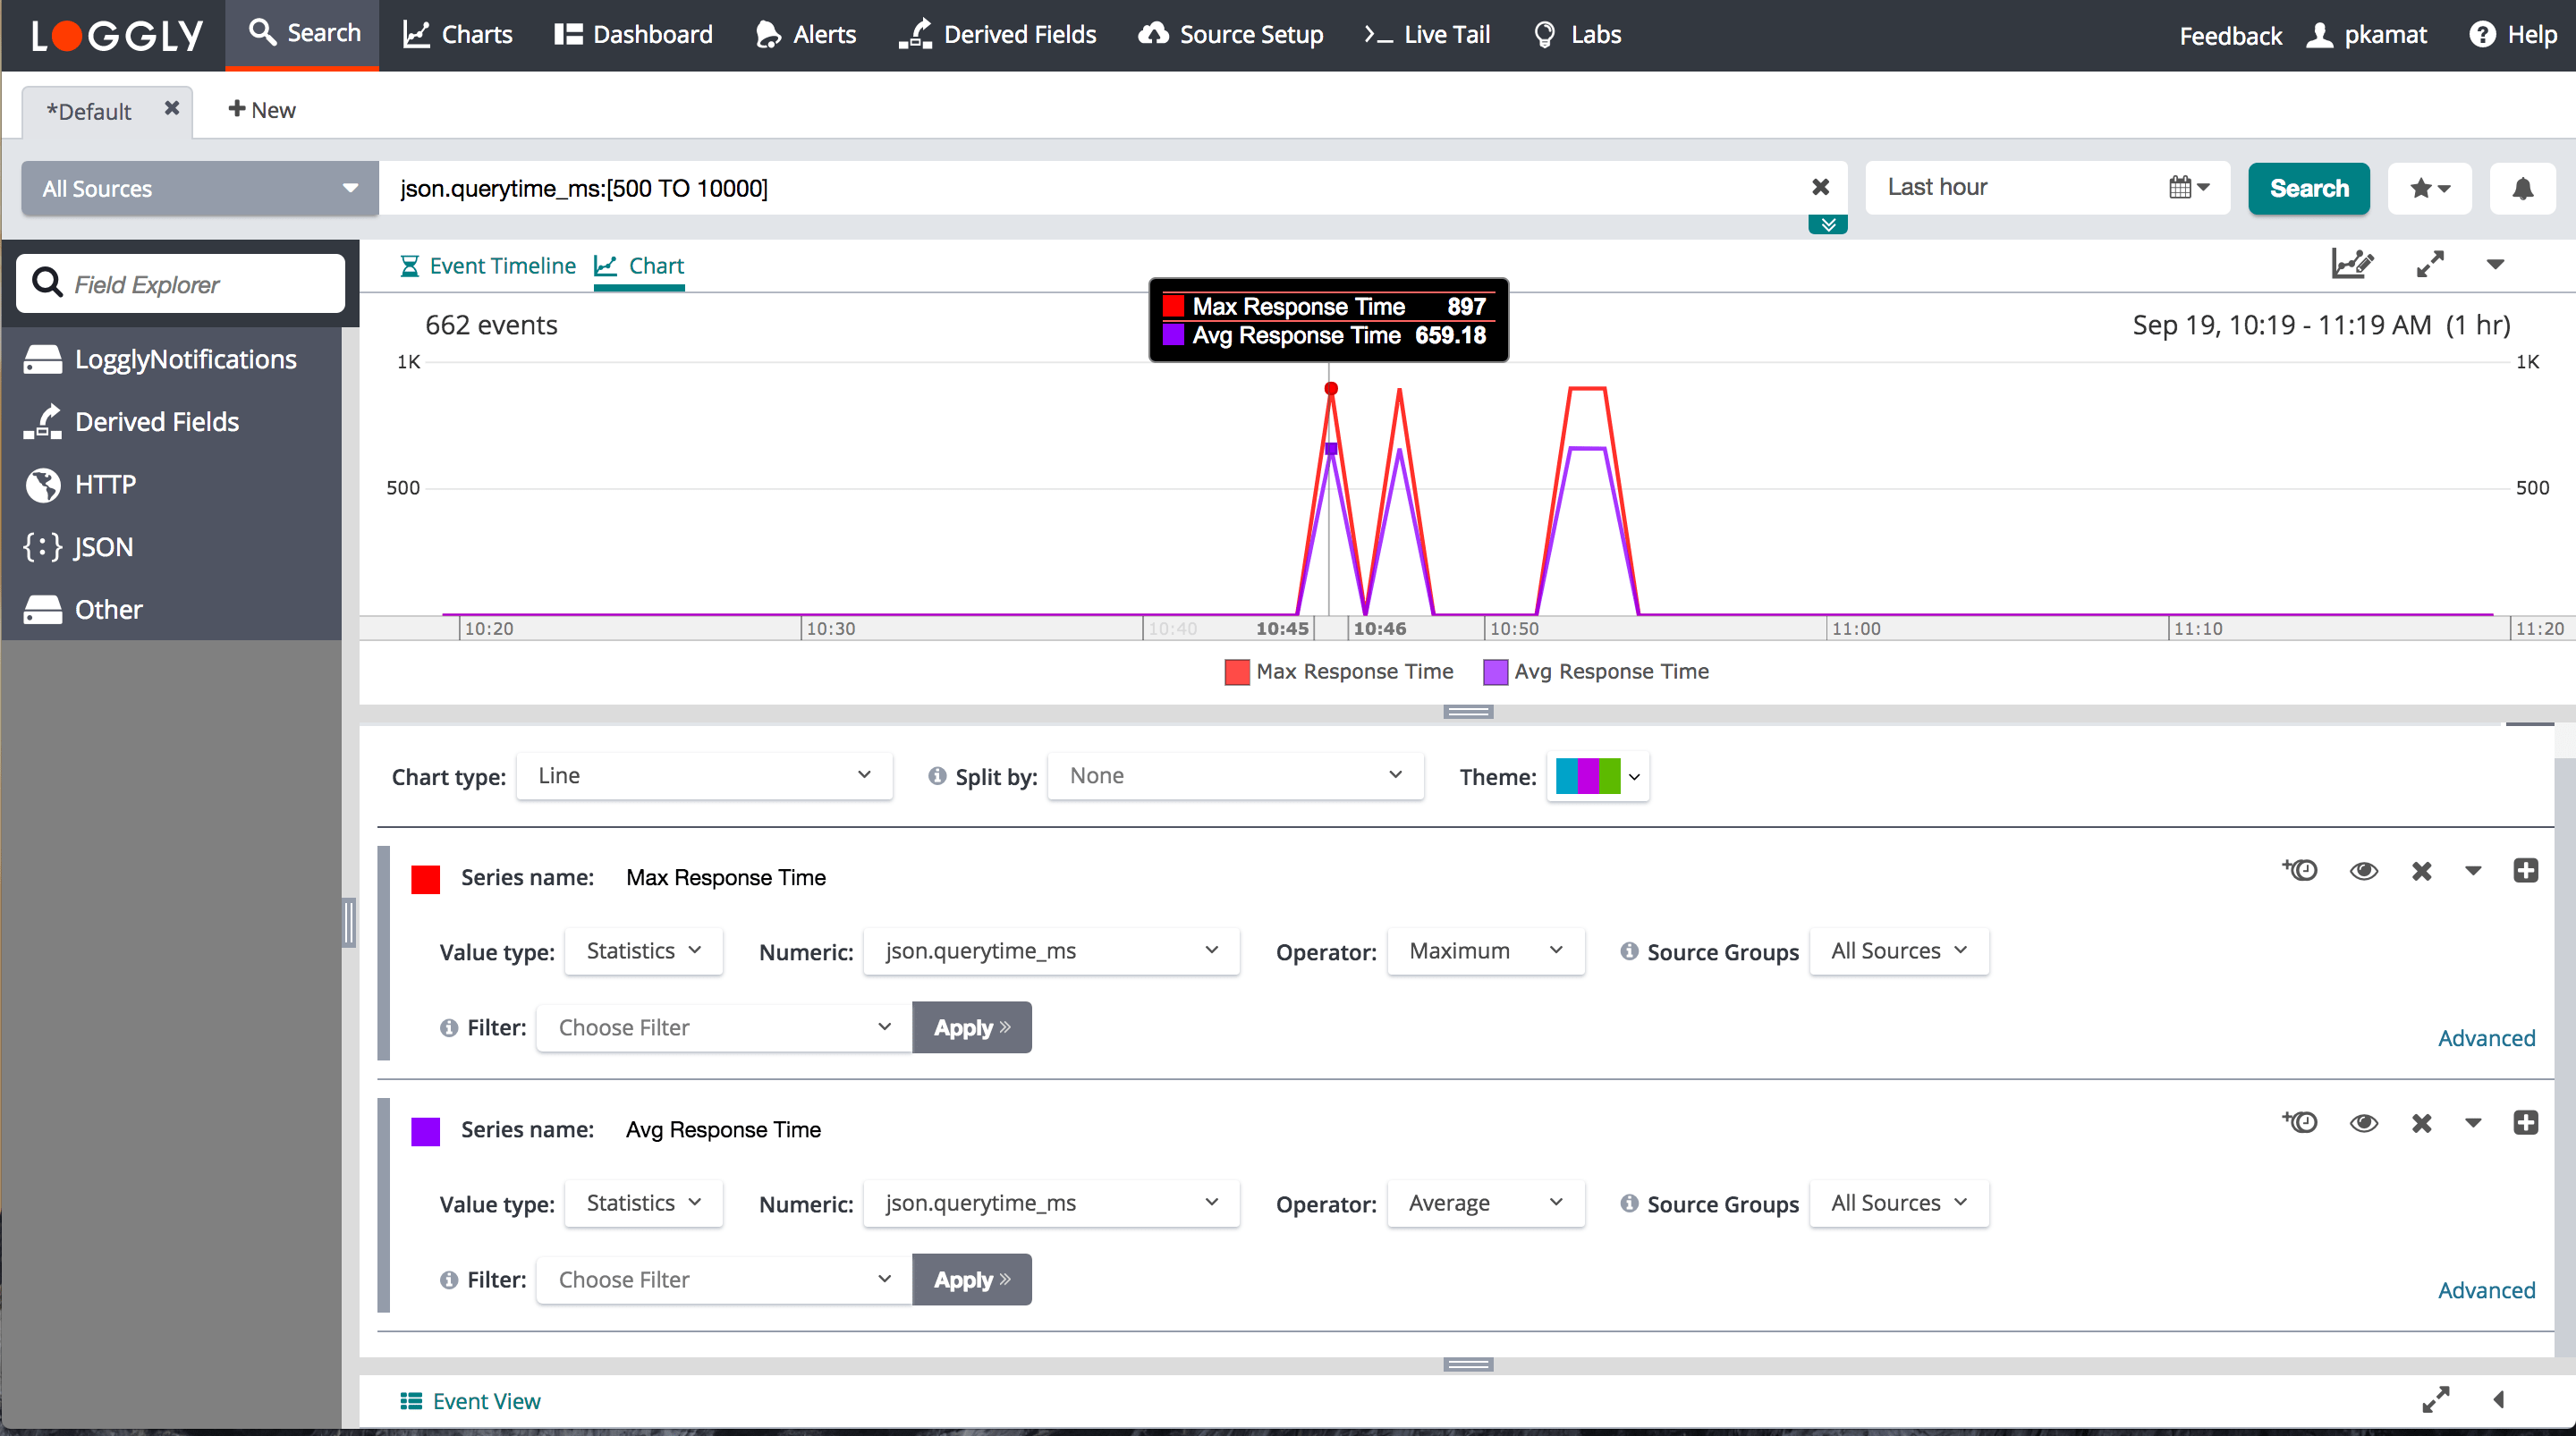Switch to the Event Timeline tab

click(488, 266)
